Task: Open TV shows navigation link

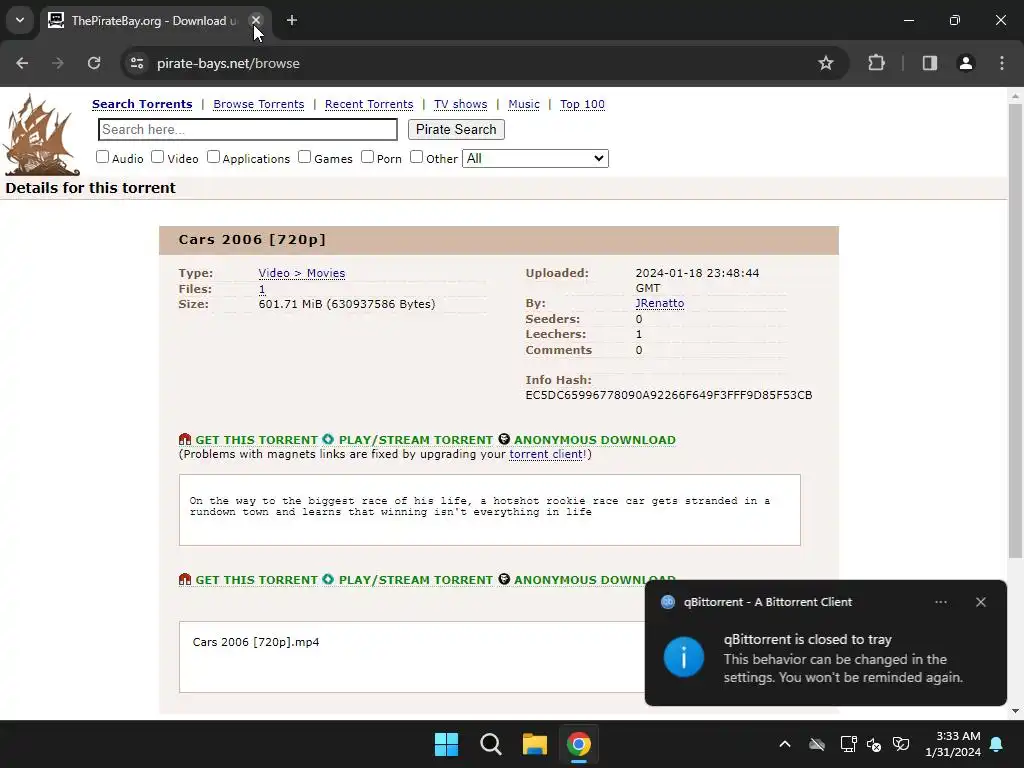Action: [x=460, y=104]
